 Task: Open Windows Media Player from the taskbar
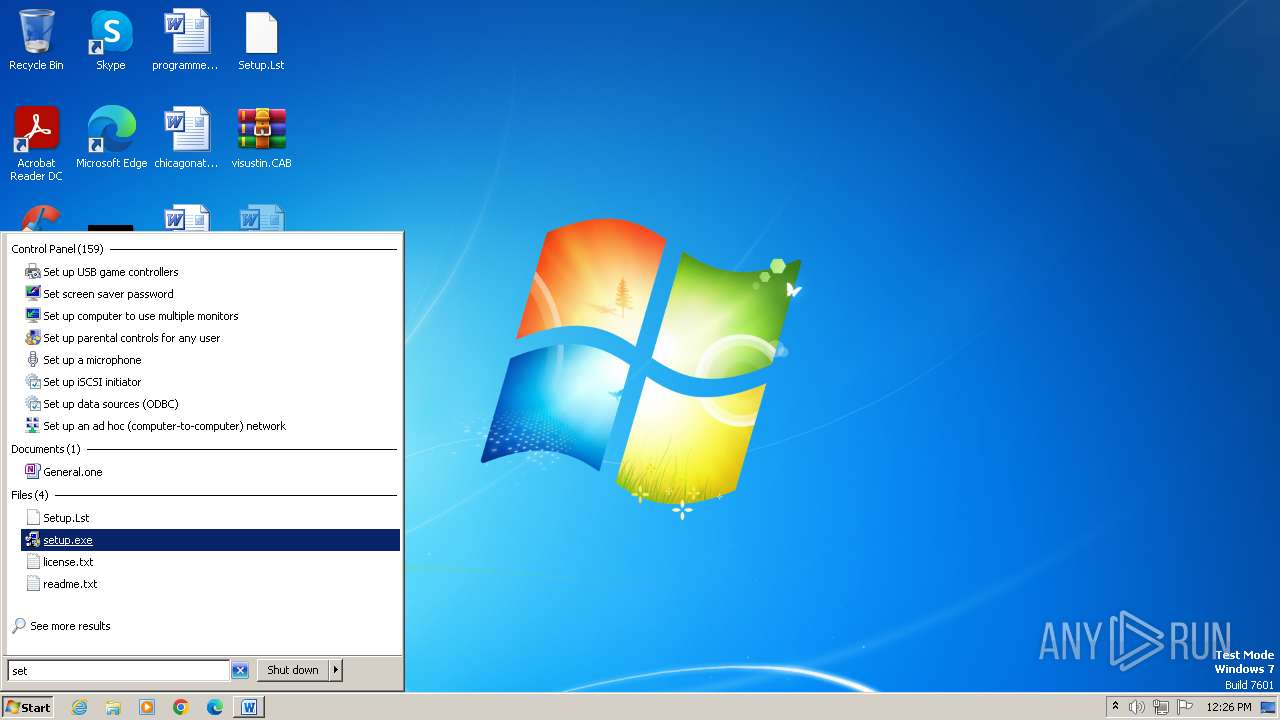(147, 707)
